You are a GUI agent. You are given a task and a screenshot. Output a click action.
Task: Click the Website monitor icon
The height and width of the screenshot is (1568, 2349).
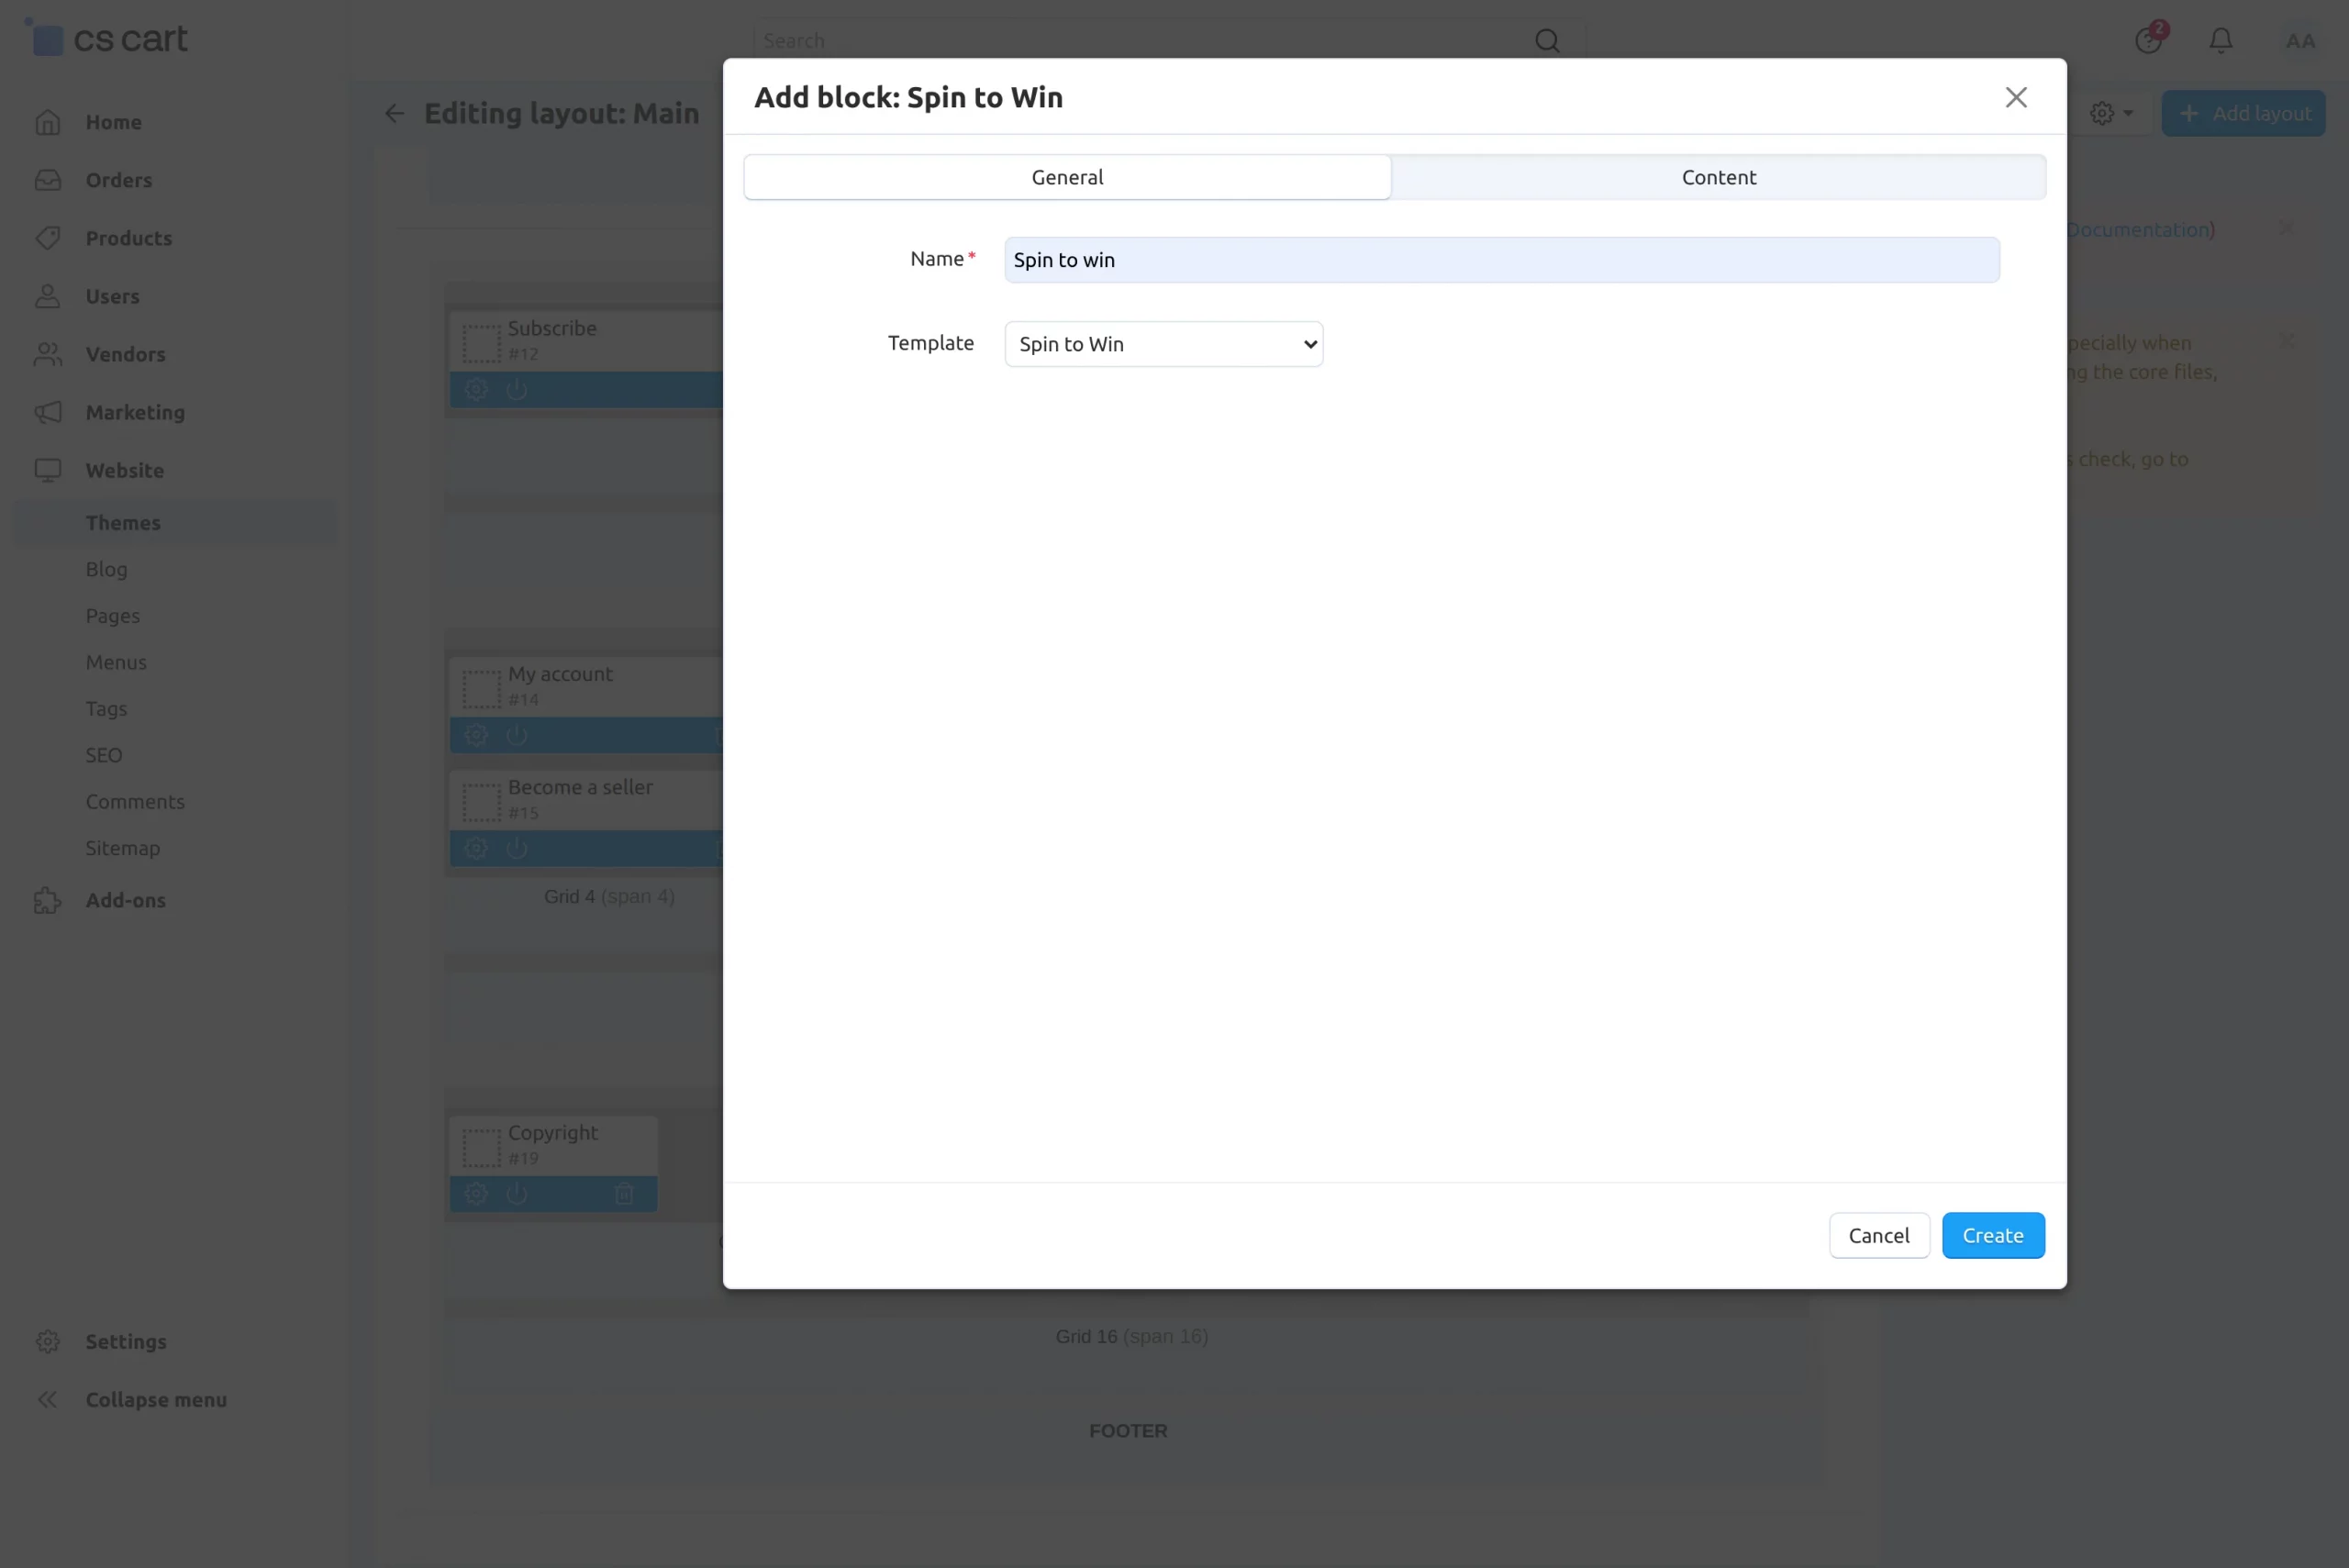[47, 470]
